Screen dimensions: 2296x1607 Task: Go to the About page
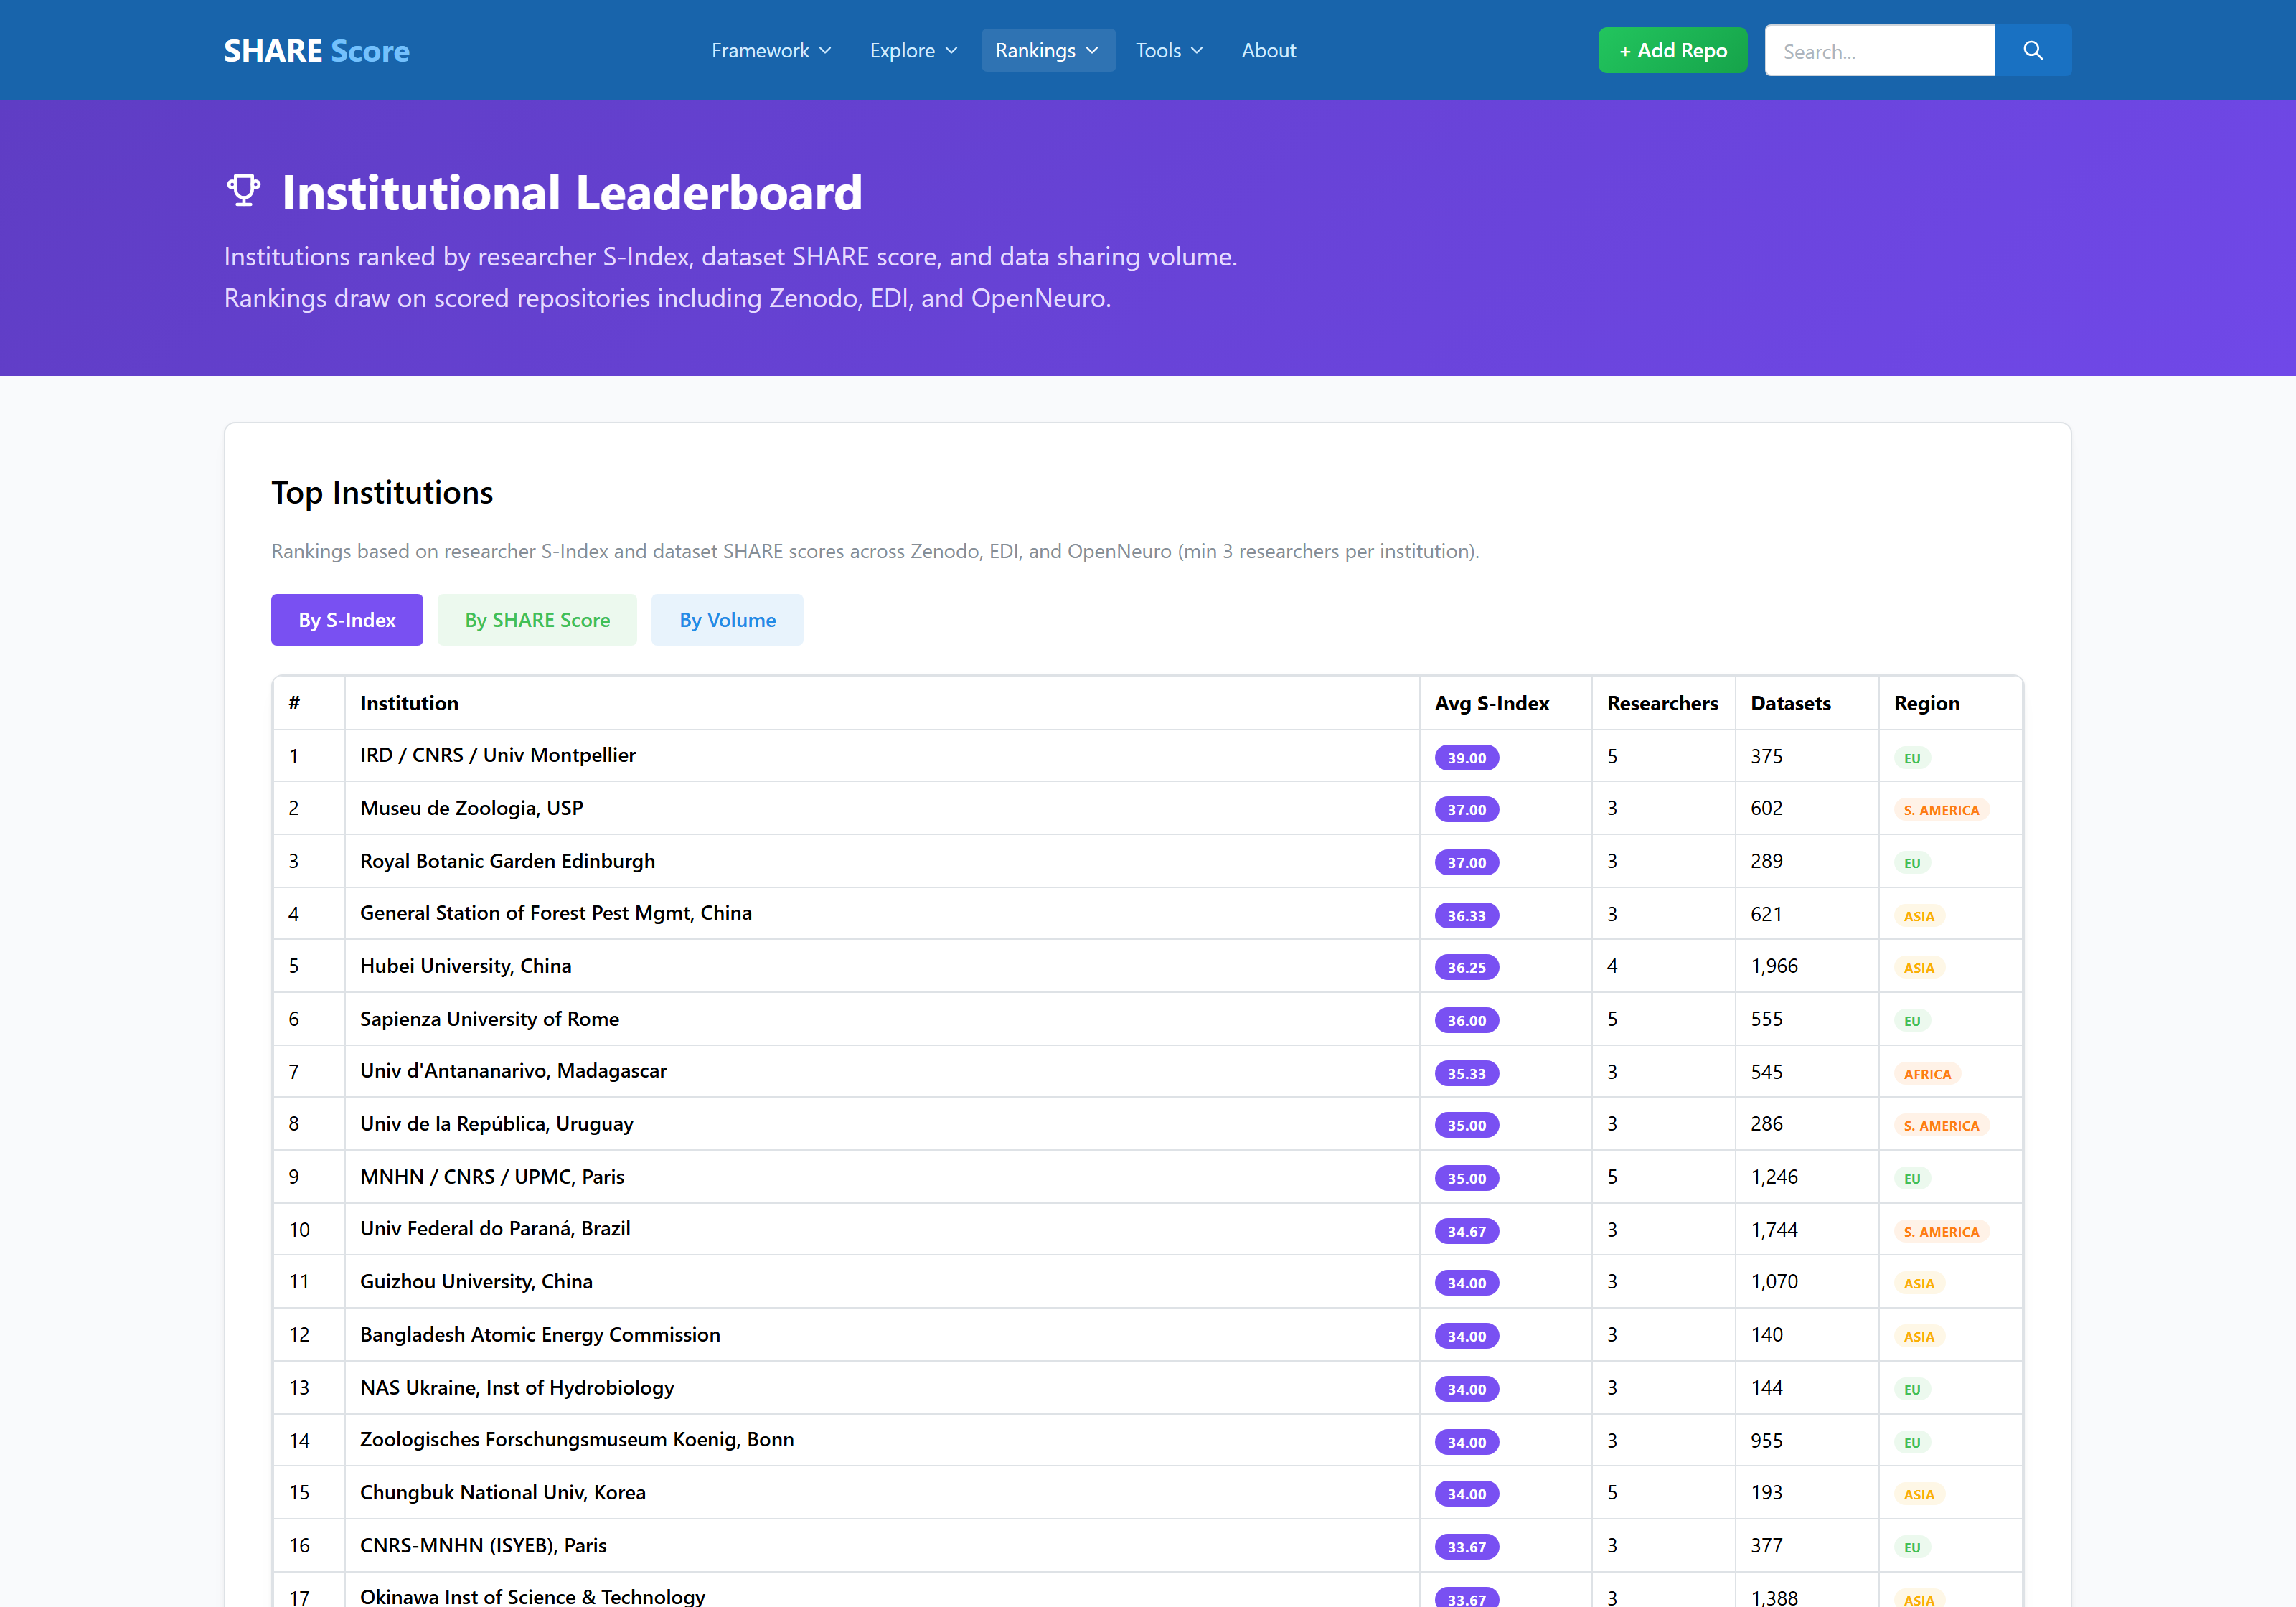pos(1268,50)
